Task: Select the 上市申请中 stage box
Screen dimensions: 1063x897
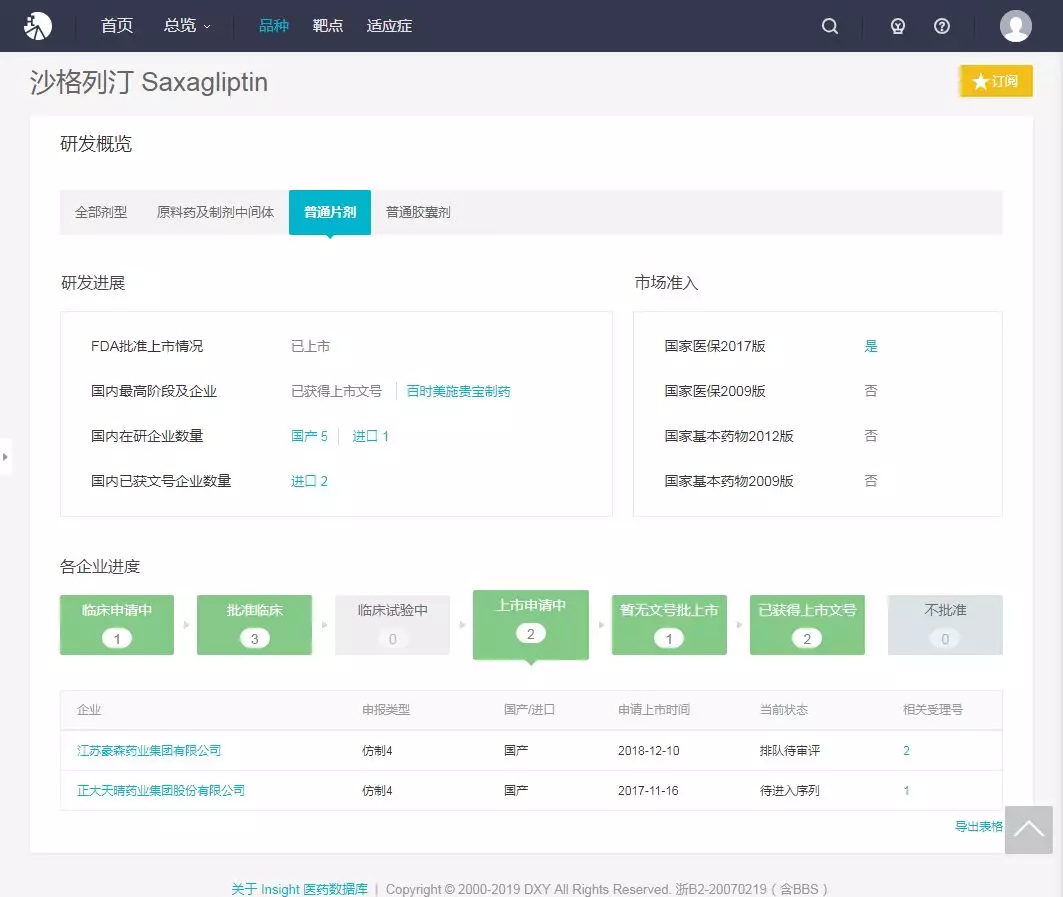Action: pos(531,624)
